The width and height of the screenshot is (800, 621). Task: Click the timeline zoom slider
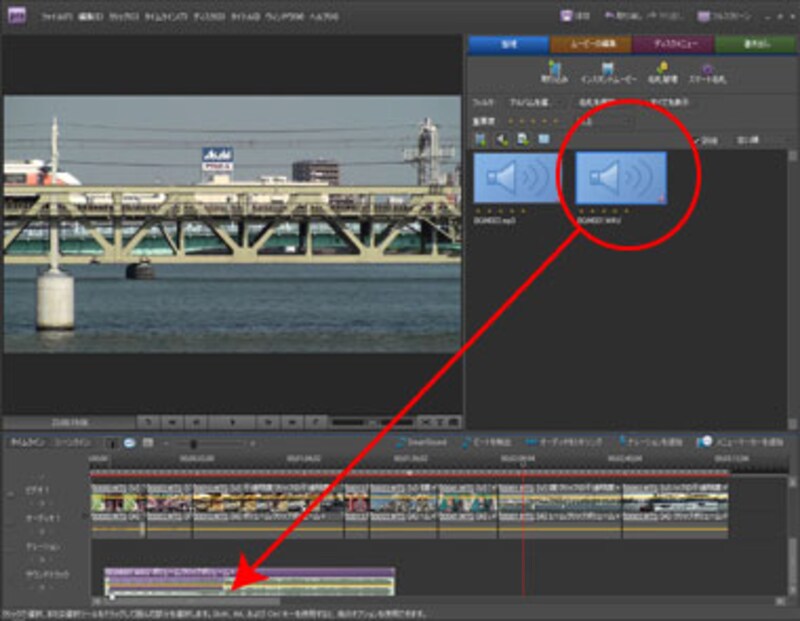click(x=193, y=443)
